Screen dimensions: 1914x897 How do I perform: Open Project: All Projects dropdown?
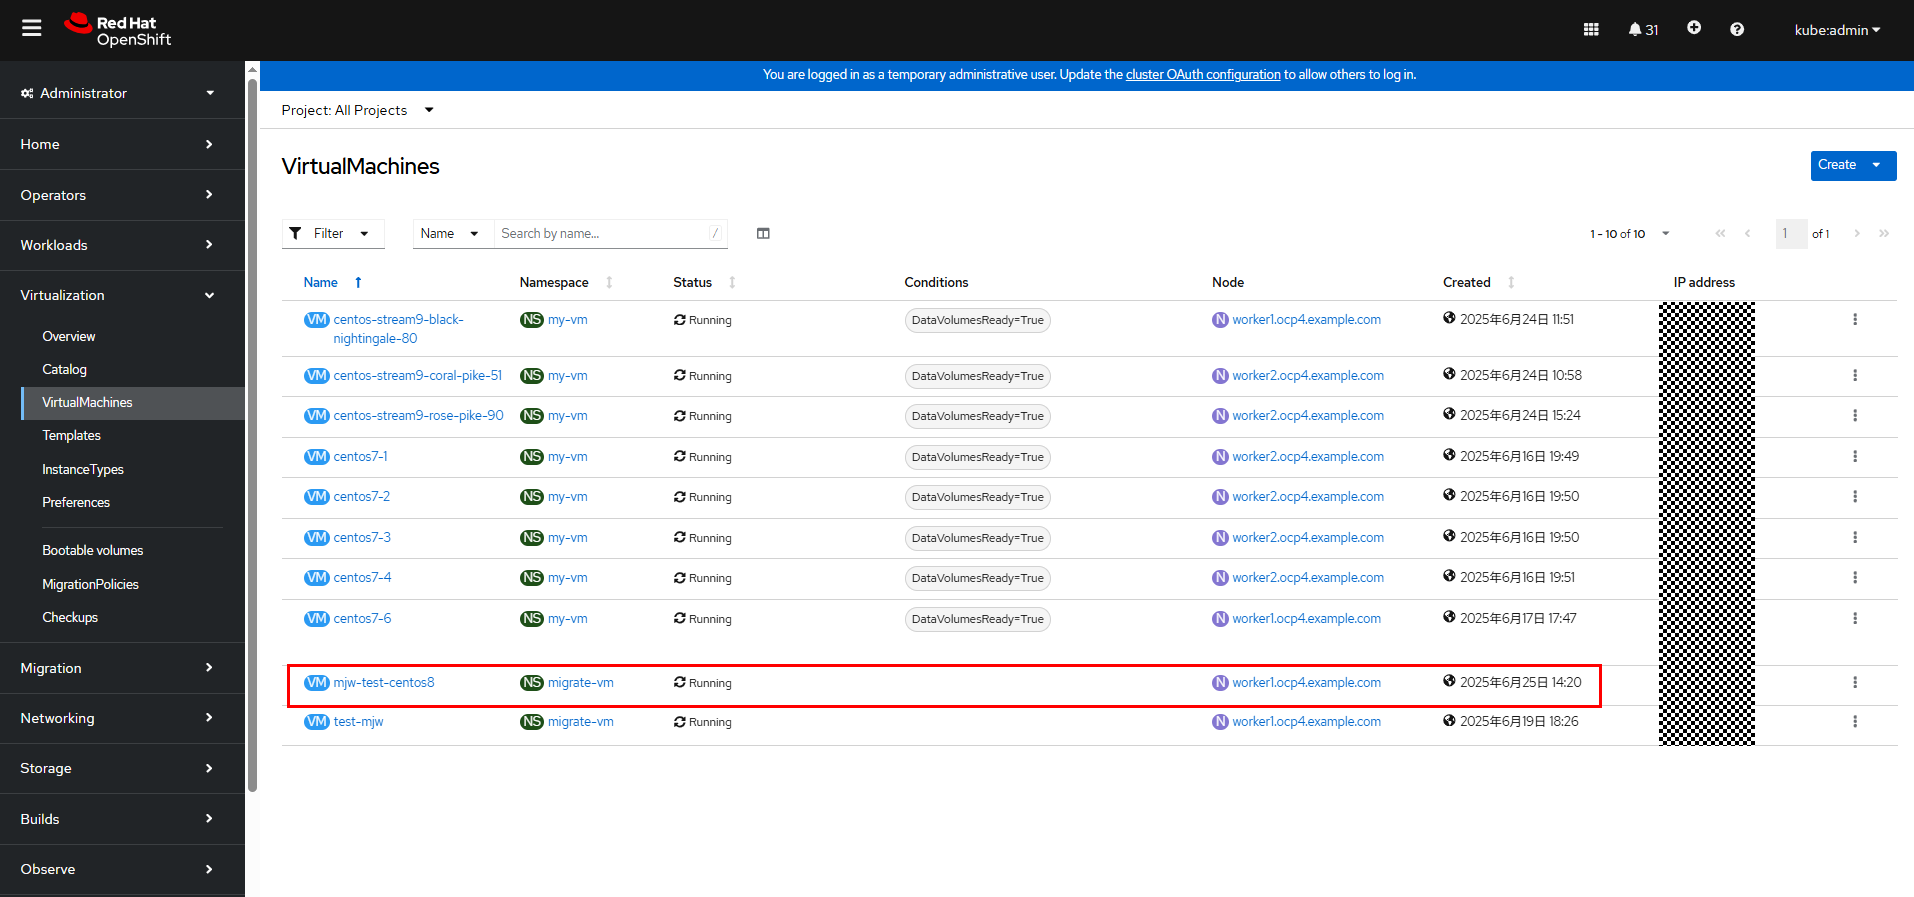[358, 110]
